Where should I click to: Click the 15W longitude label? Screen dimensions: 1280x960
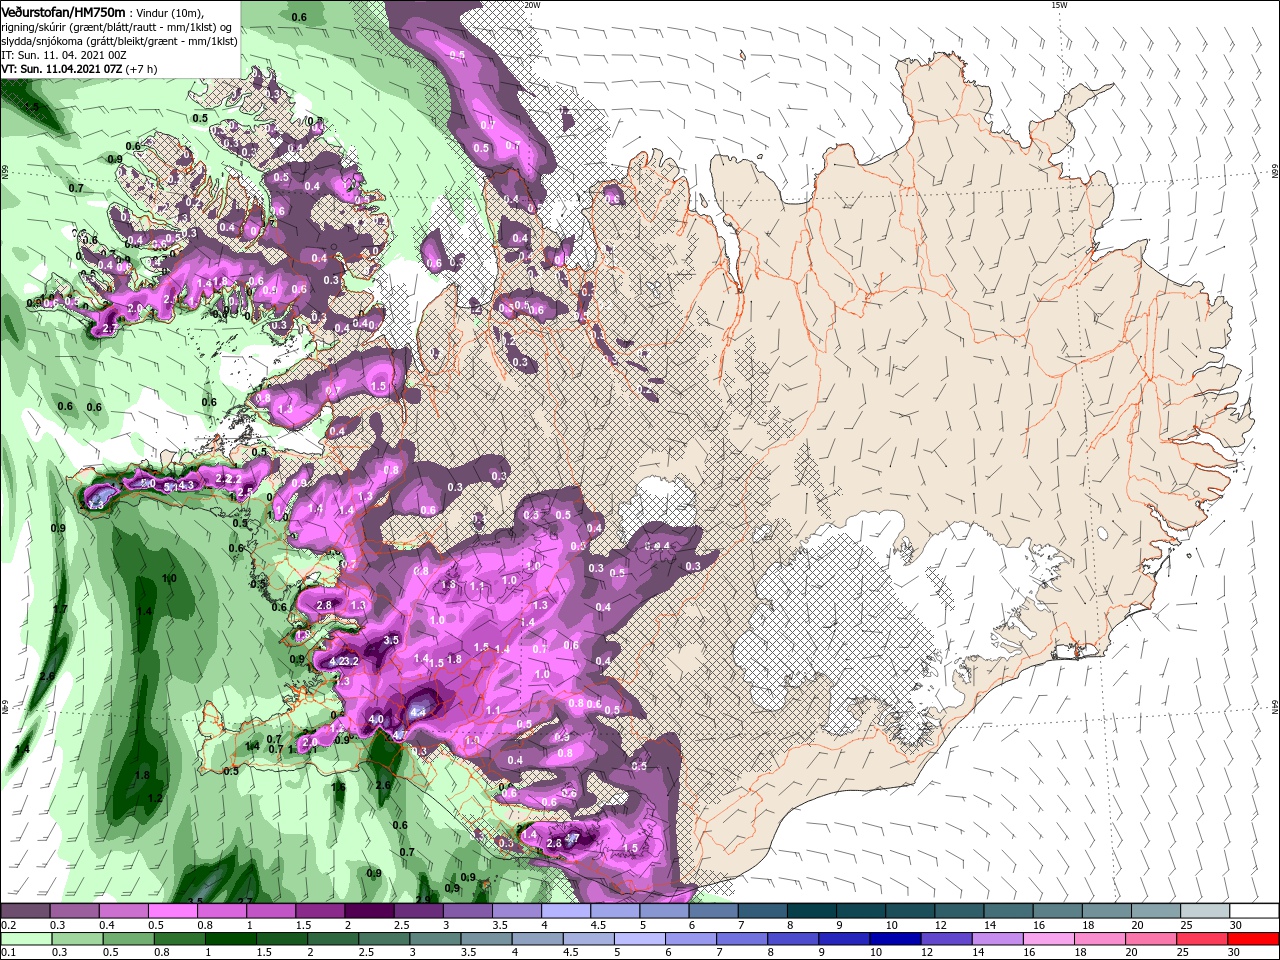click(x=1059, y=5)
